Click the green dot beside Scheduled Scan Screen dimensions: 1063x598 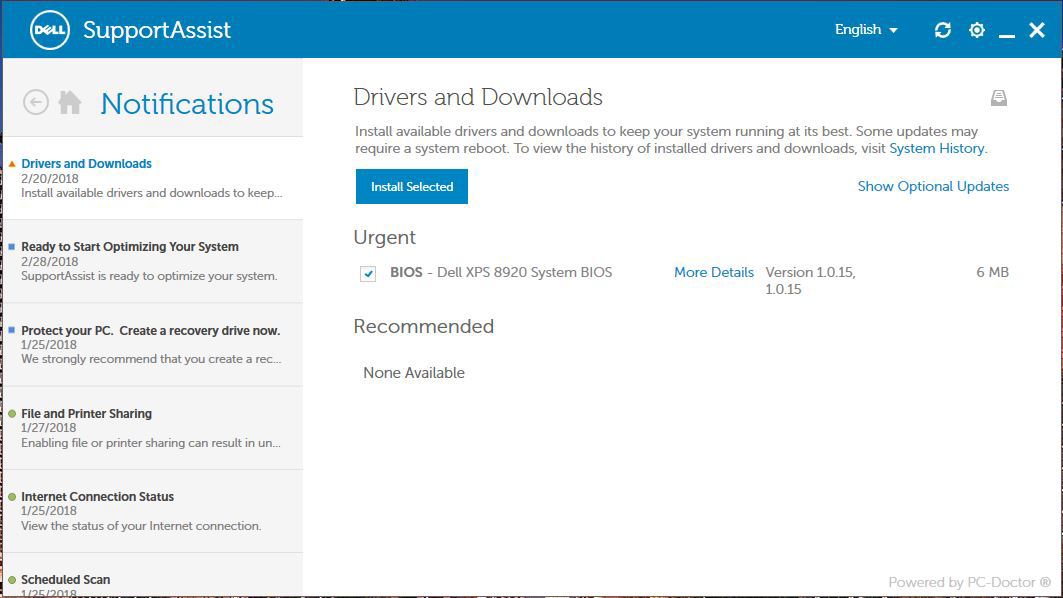pos(12,580)
